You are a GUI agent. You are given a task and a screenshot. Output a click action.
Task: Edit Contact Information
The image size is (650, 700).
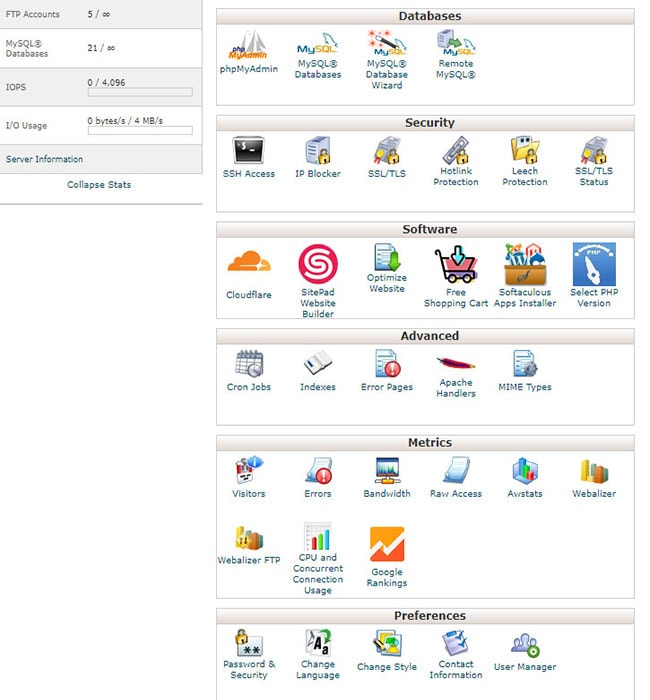[x=456, y=654]
